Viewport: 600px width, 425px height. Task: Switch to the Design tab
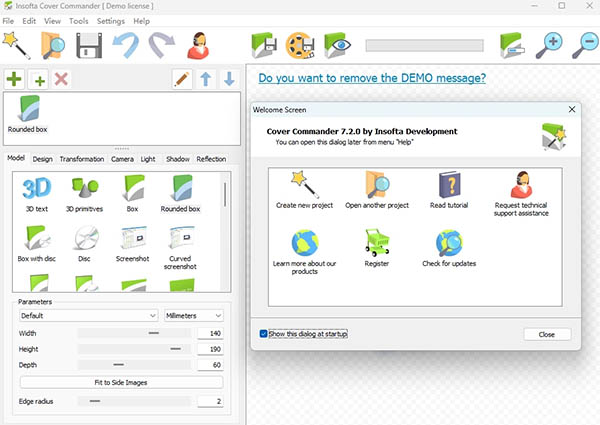click(42, 159)
